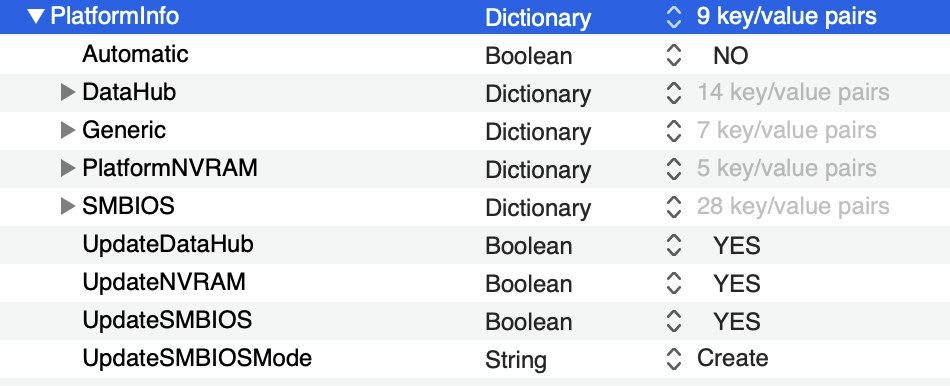Expand the SMBIOS dictionary
This screenshot has width=950, height=386.
68,207
